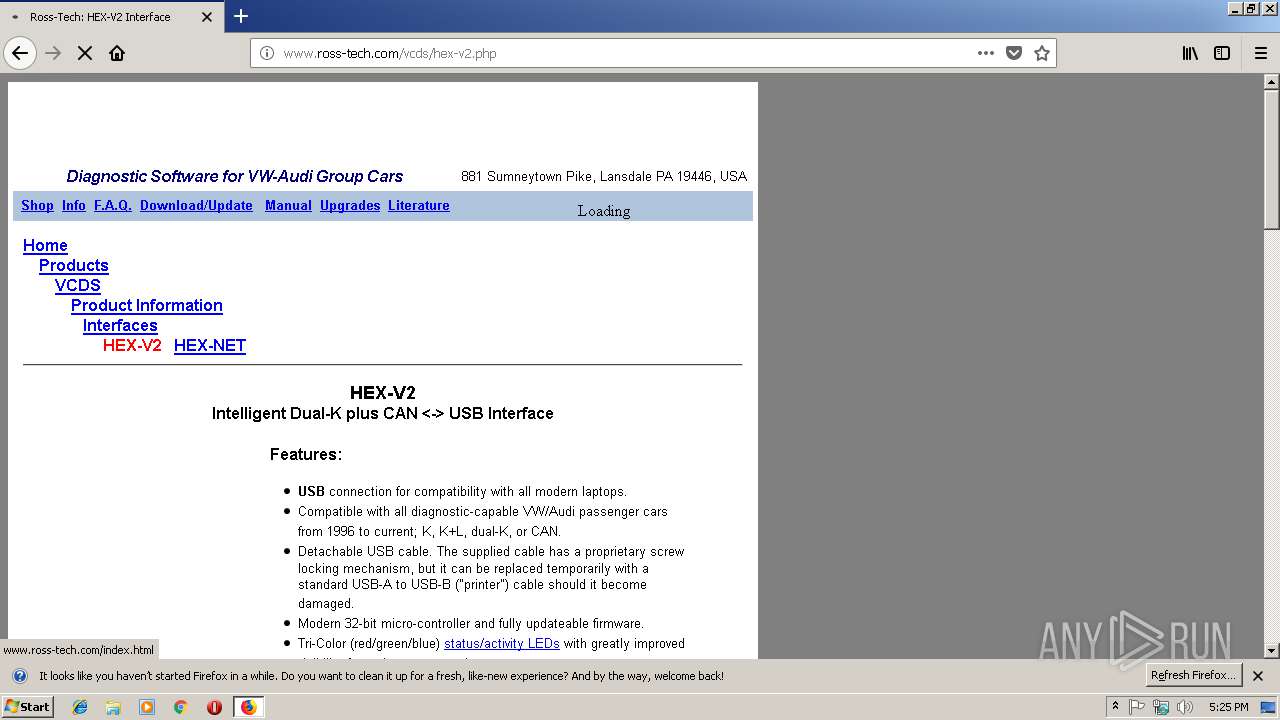The height and width of the screenshot is (720, 1280).
Task: Bookmark this page with the star
Action: point(1042,53)
